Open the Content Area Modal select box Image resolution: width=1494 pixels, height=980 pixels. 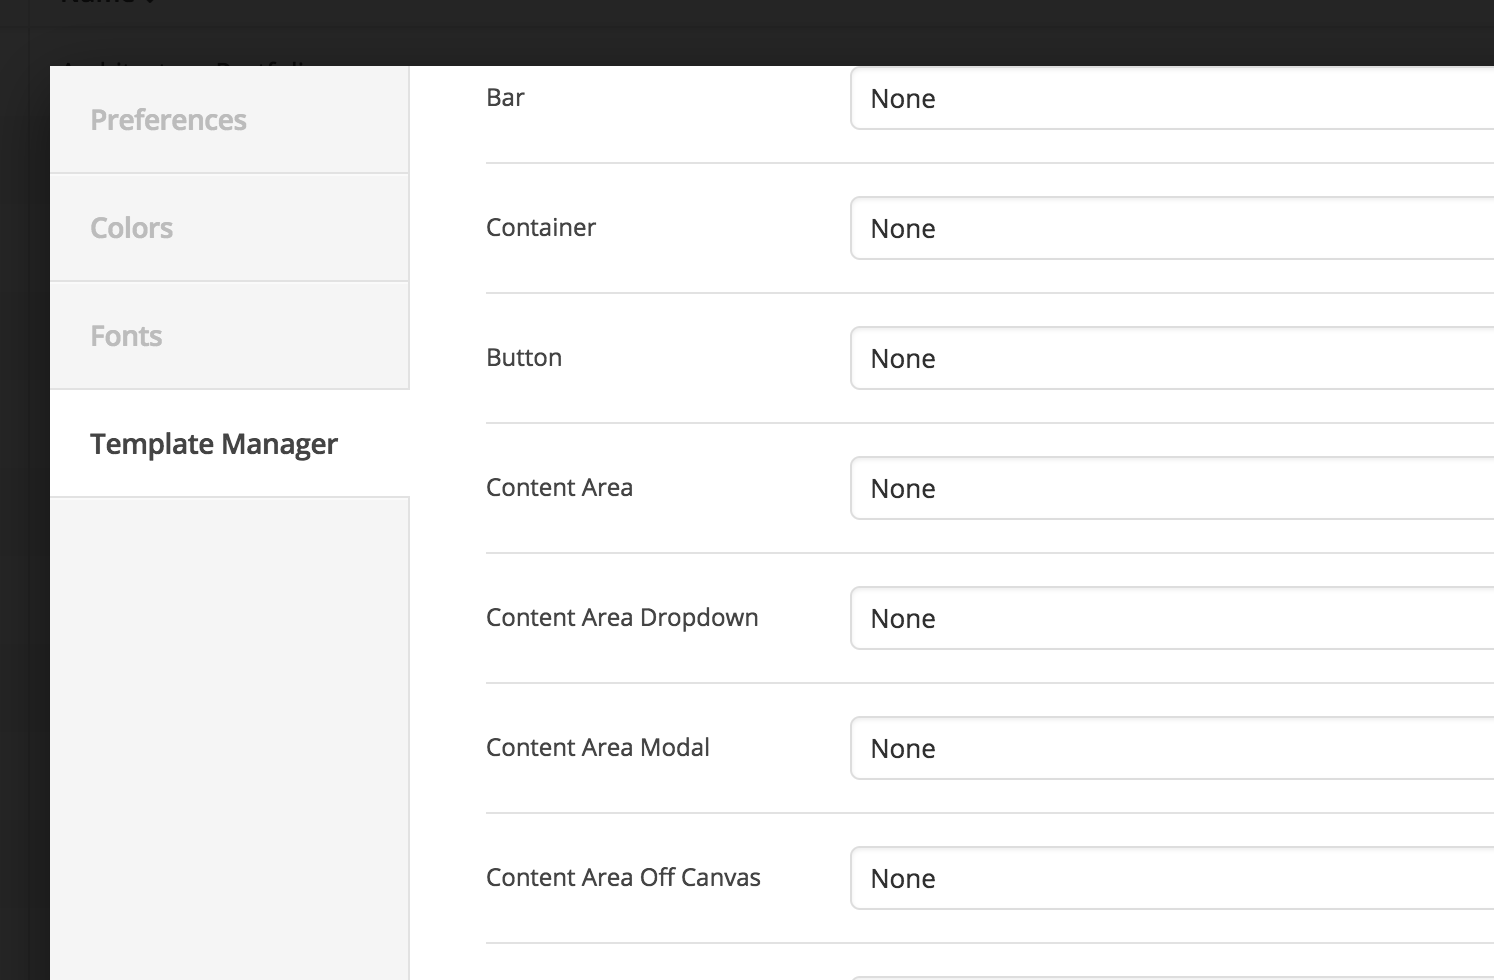(1170, 748)
